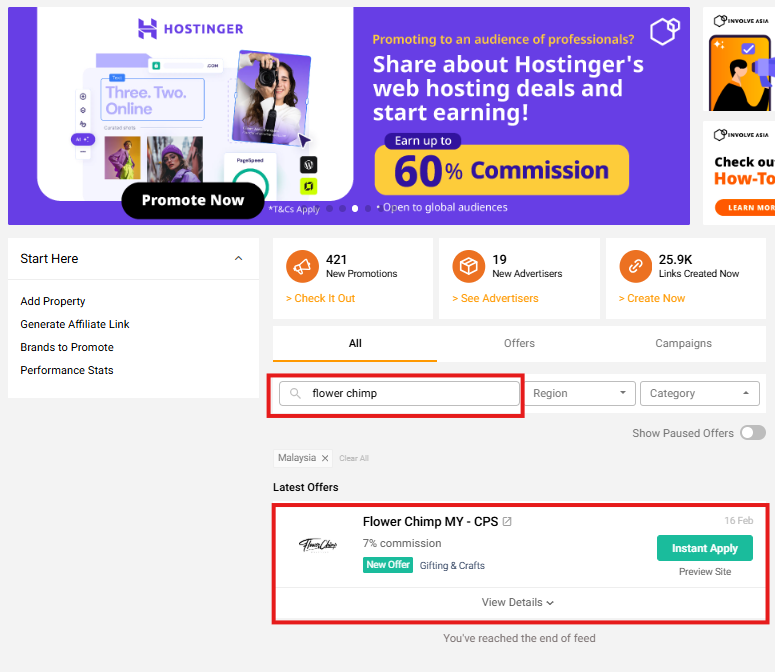Click the Latest Offers heading
775x672 pixels.
(305, 487)
